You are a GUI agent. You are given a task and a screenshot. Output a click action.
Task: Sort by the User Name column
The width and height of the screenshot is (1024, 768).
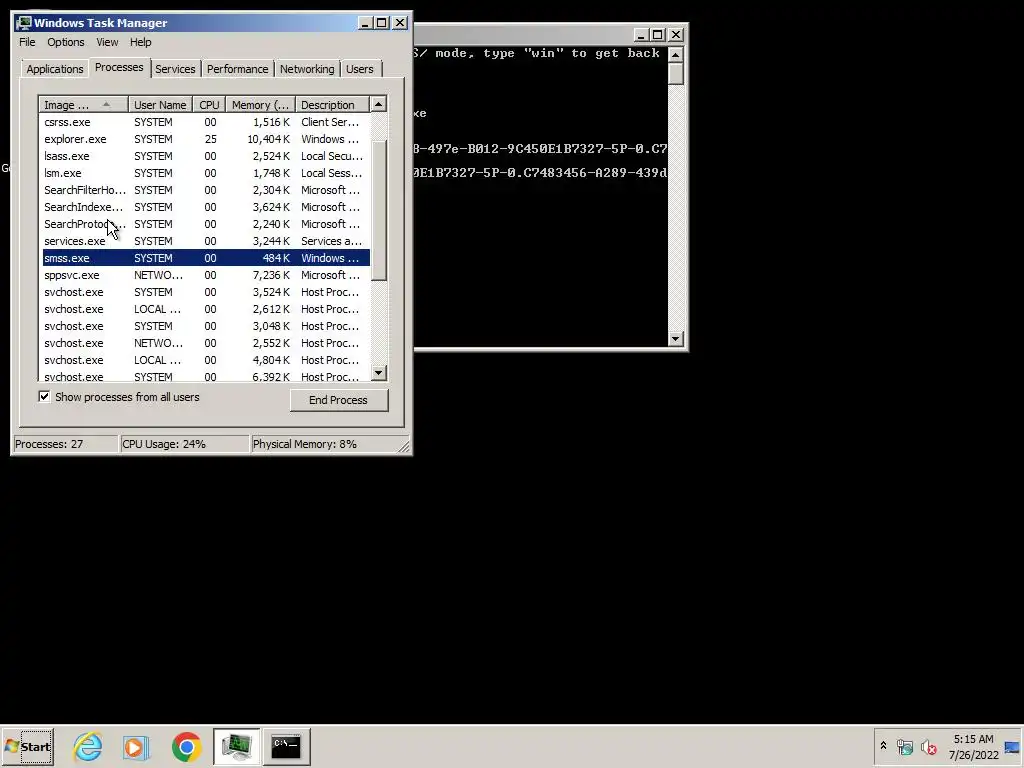(160, 104)
